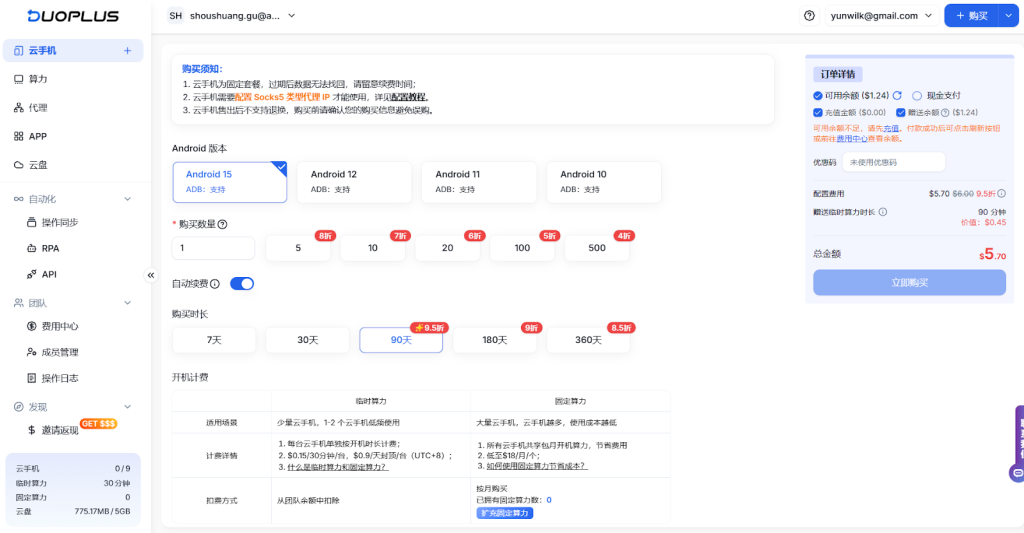Select the 现金支付 radio option
Viewport: 1024px width, 533px height.
click(x=918, y=95)
